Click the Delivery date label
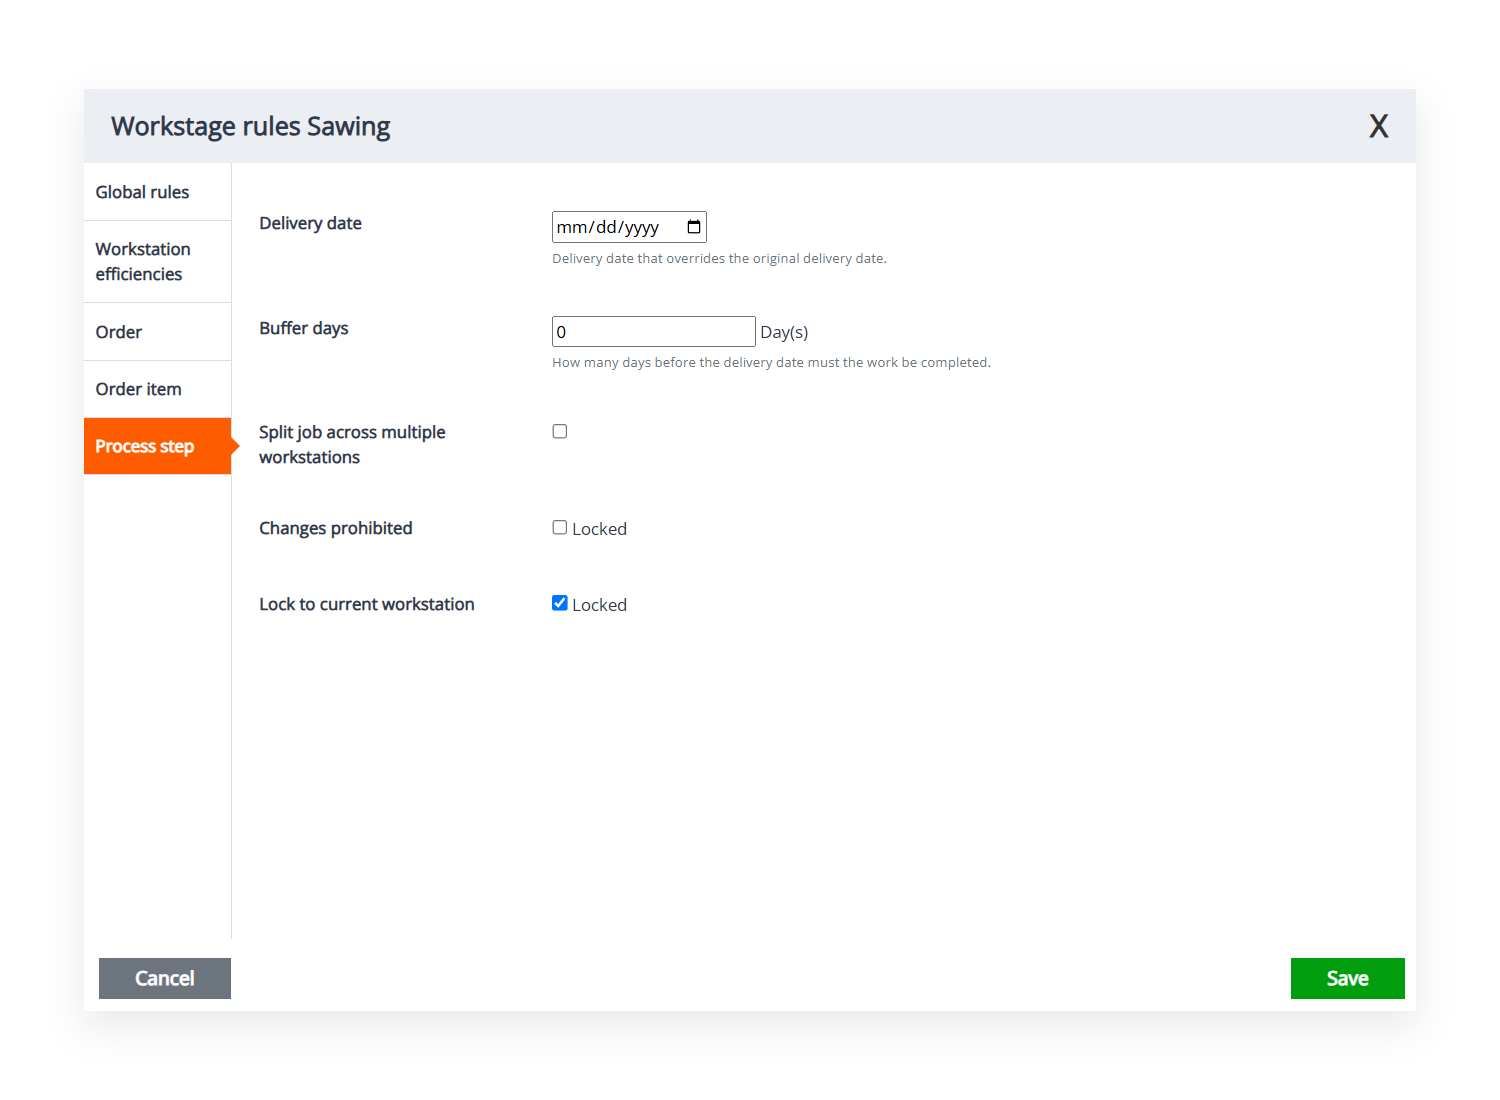Viewport: 1500px width, 1100px height. pos(310,223)
